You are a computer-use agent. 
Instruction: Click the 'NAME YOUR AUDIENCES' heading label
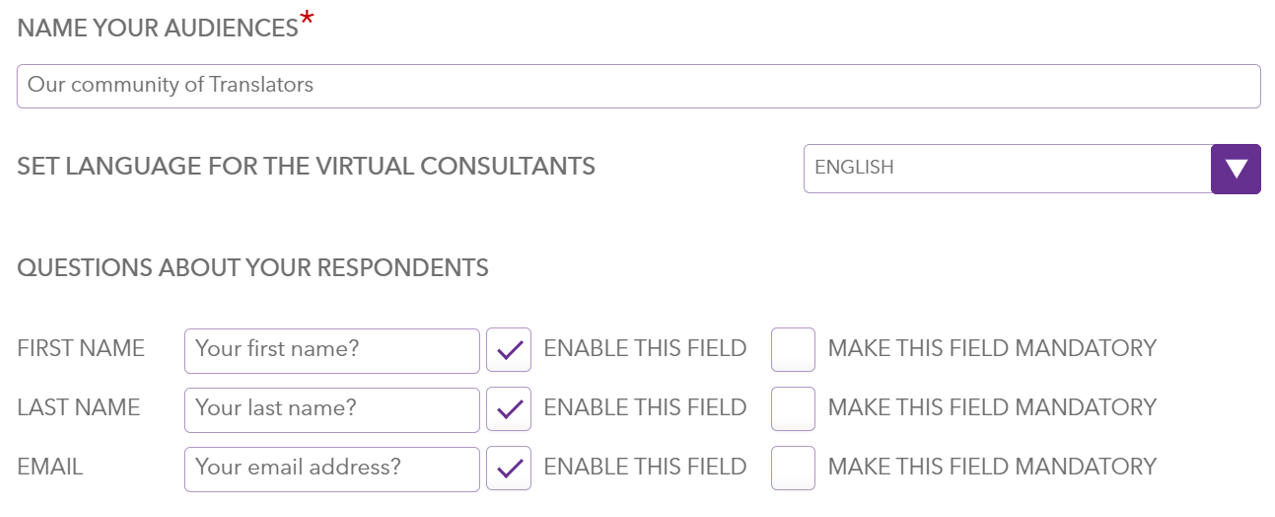158,28
